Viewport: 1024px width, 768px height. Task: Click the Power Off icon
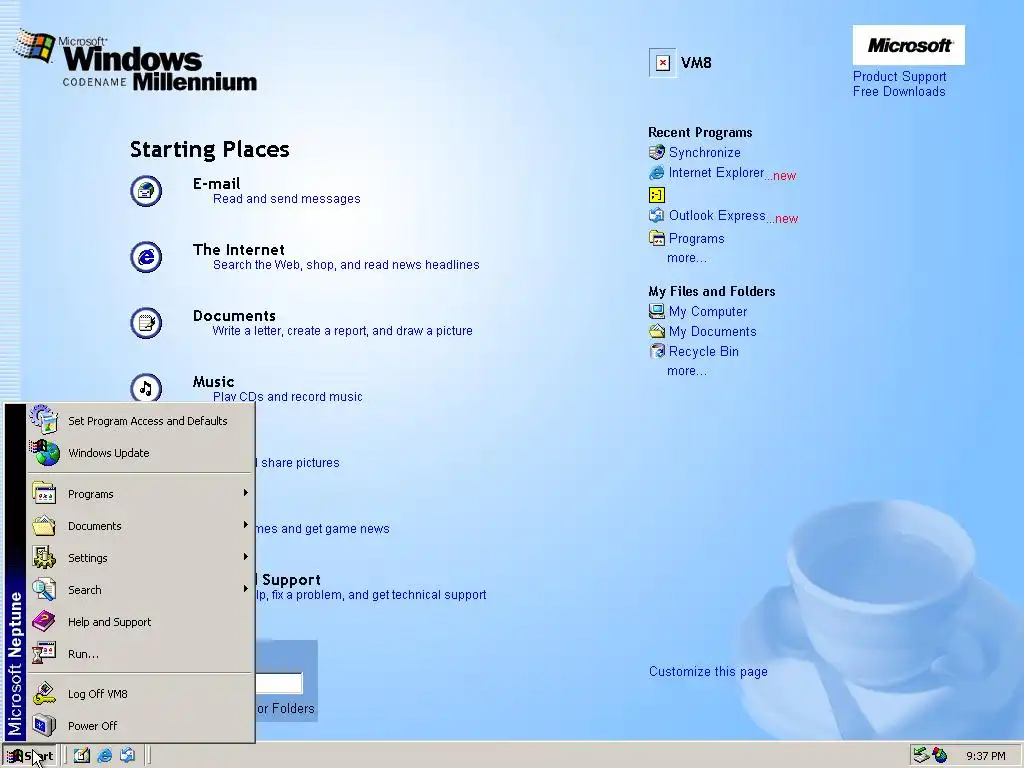tap(44, 726)
